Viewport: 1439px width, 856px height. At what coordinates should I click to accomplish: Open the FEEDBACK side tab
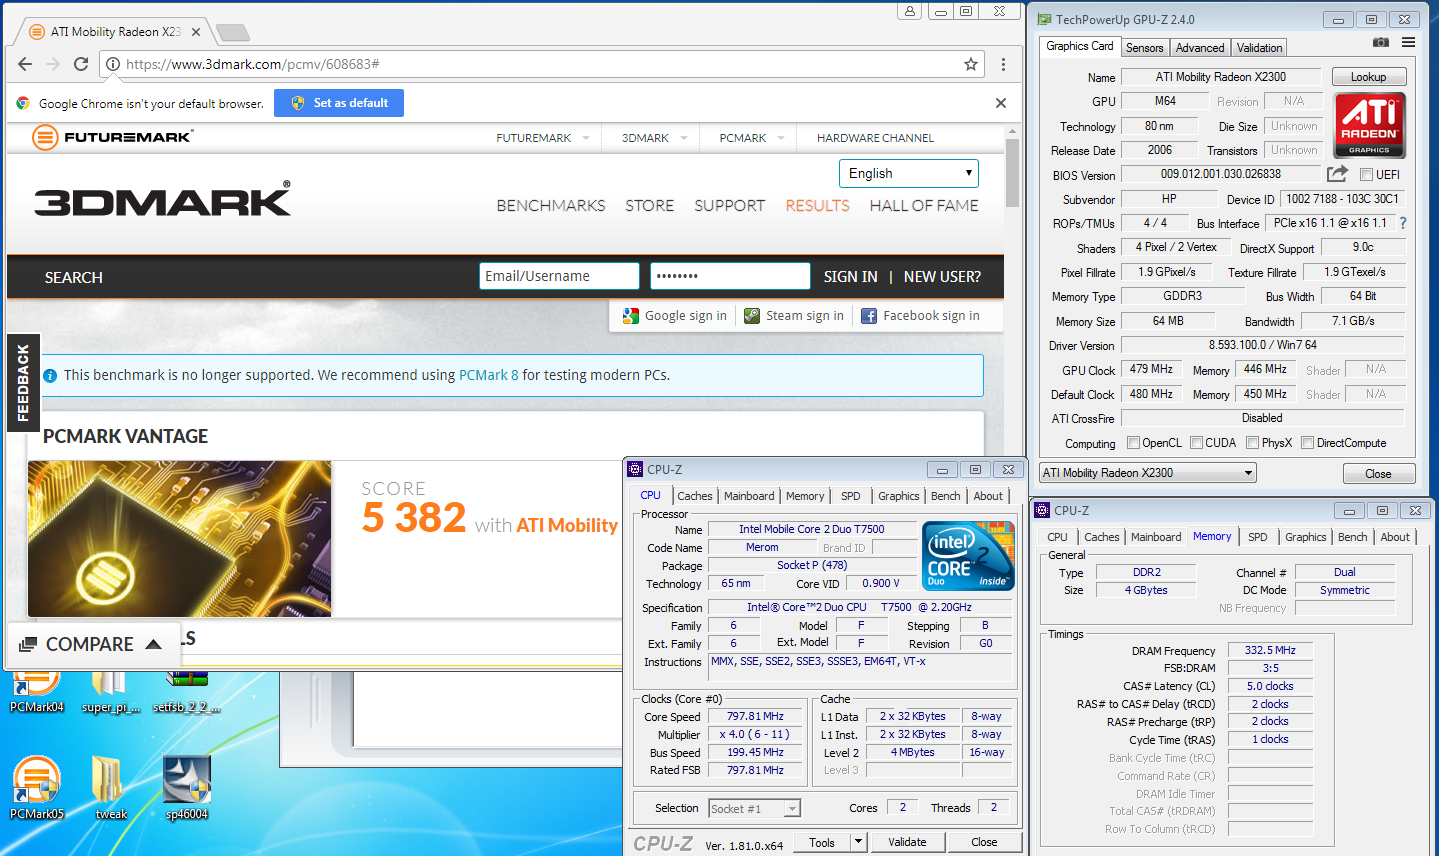pos(23,382)
